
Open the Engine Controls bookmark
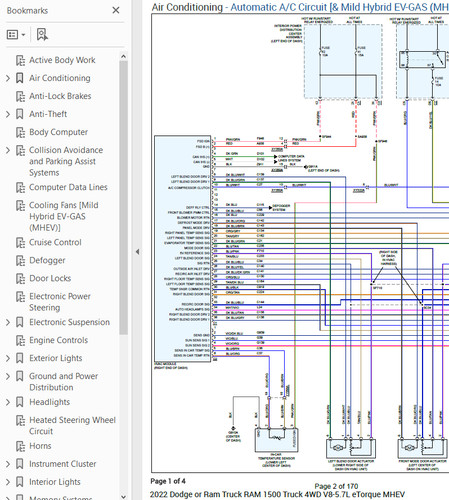(x=58, y=340)
